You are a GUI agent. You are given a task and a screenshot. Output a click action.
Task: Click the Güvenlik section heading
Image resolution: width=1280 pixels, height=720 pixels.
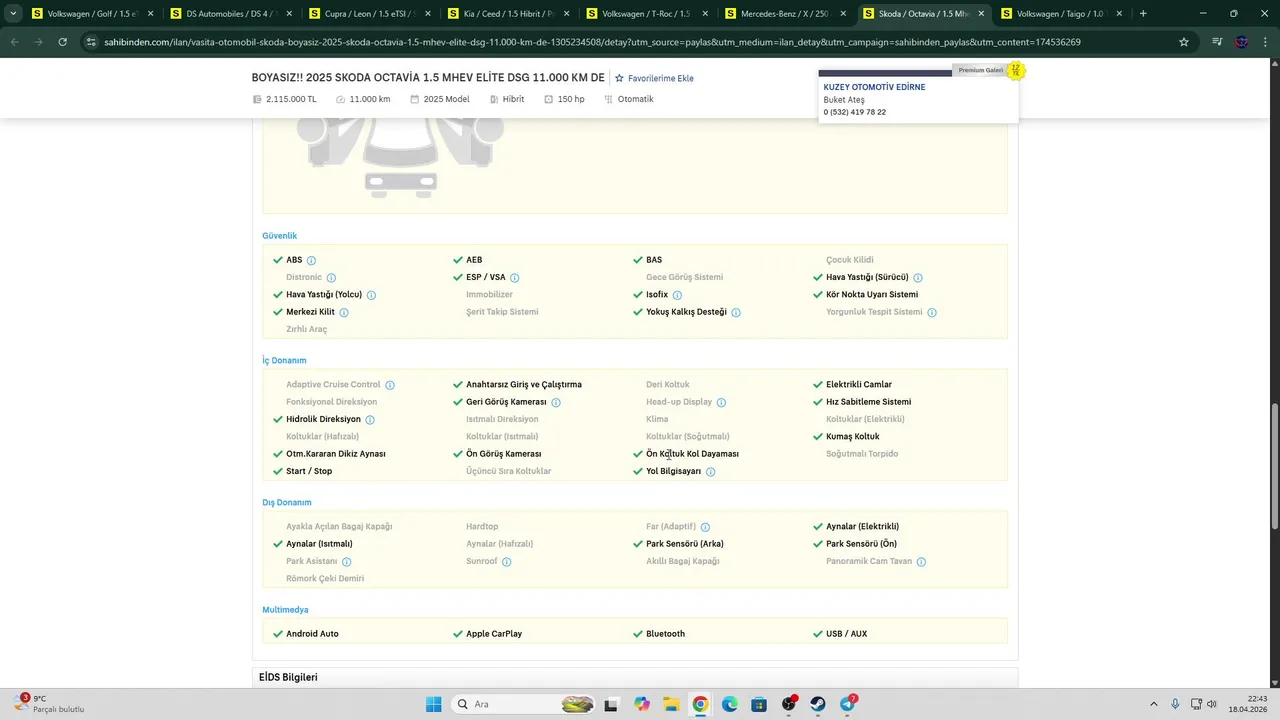(x=279, y=236)
